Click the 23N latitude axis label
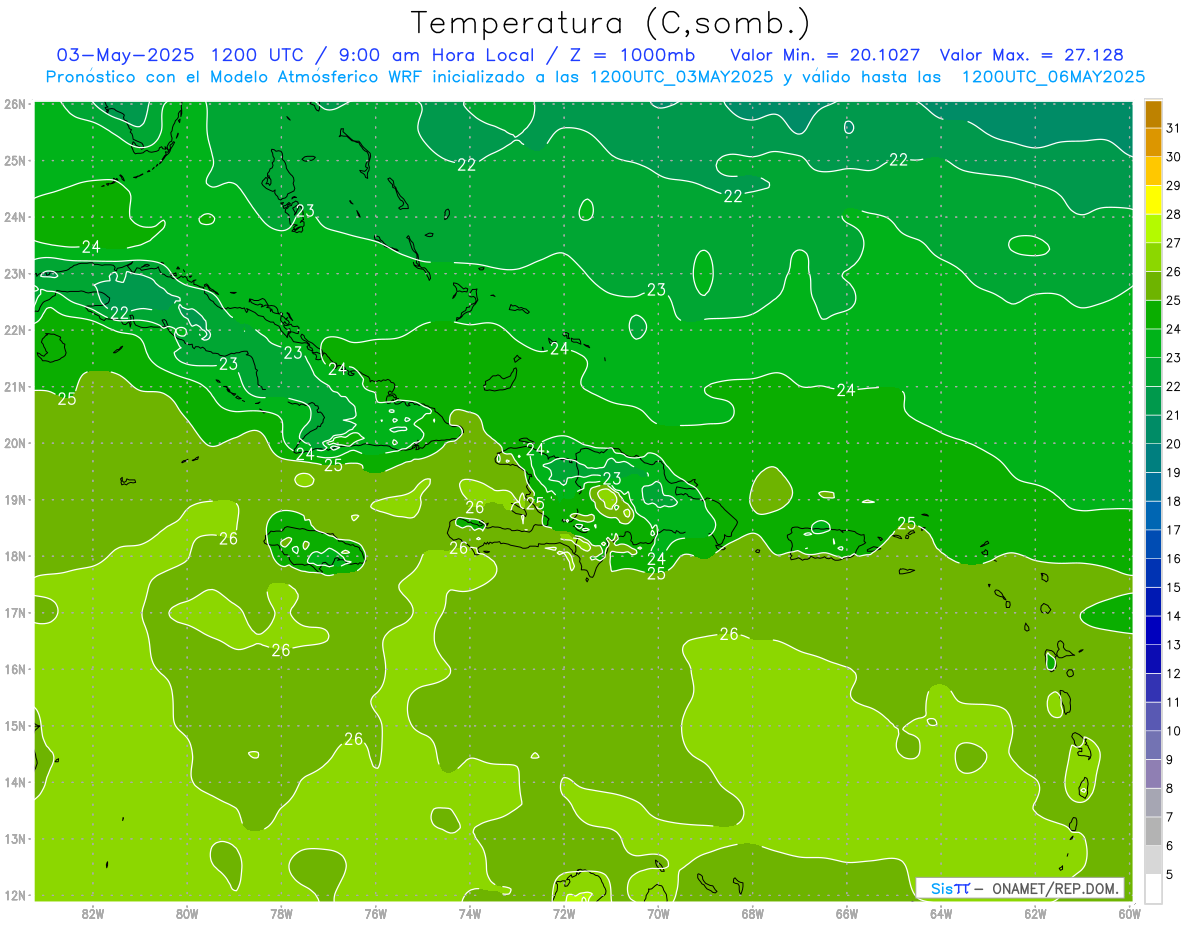 [15, 274]
